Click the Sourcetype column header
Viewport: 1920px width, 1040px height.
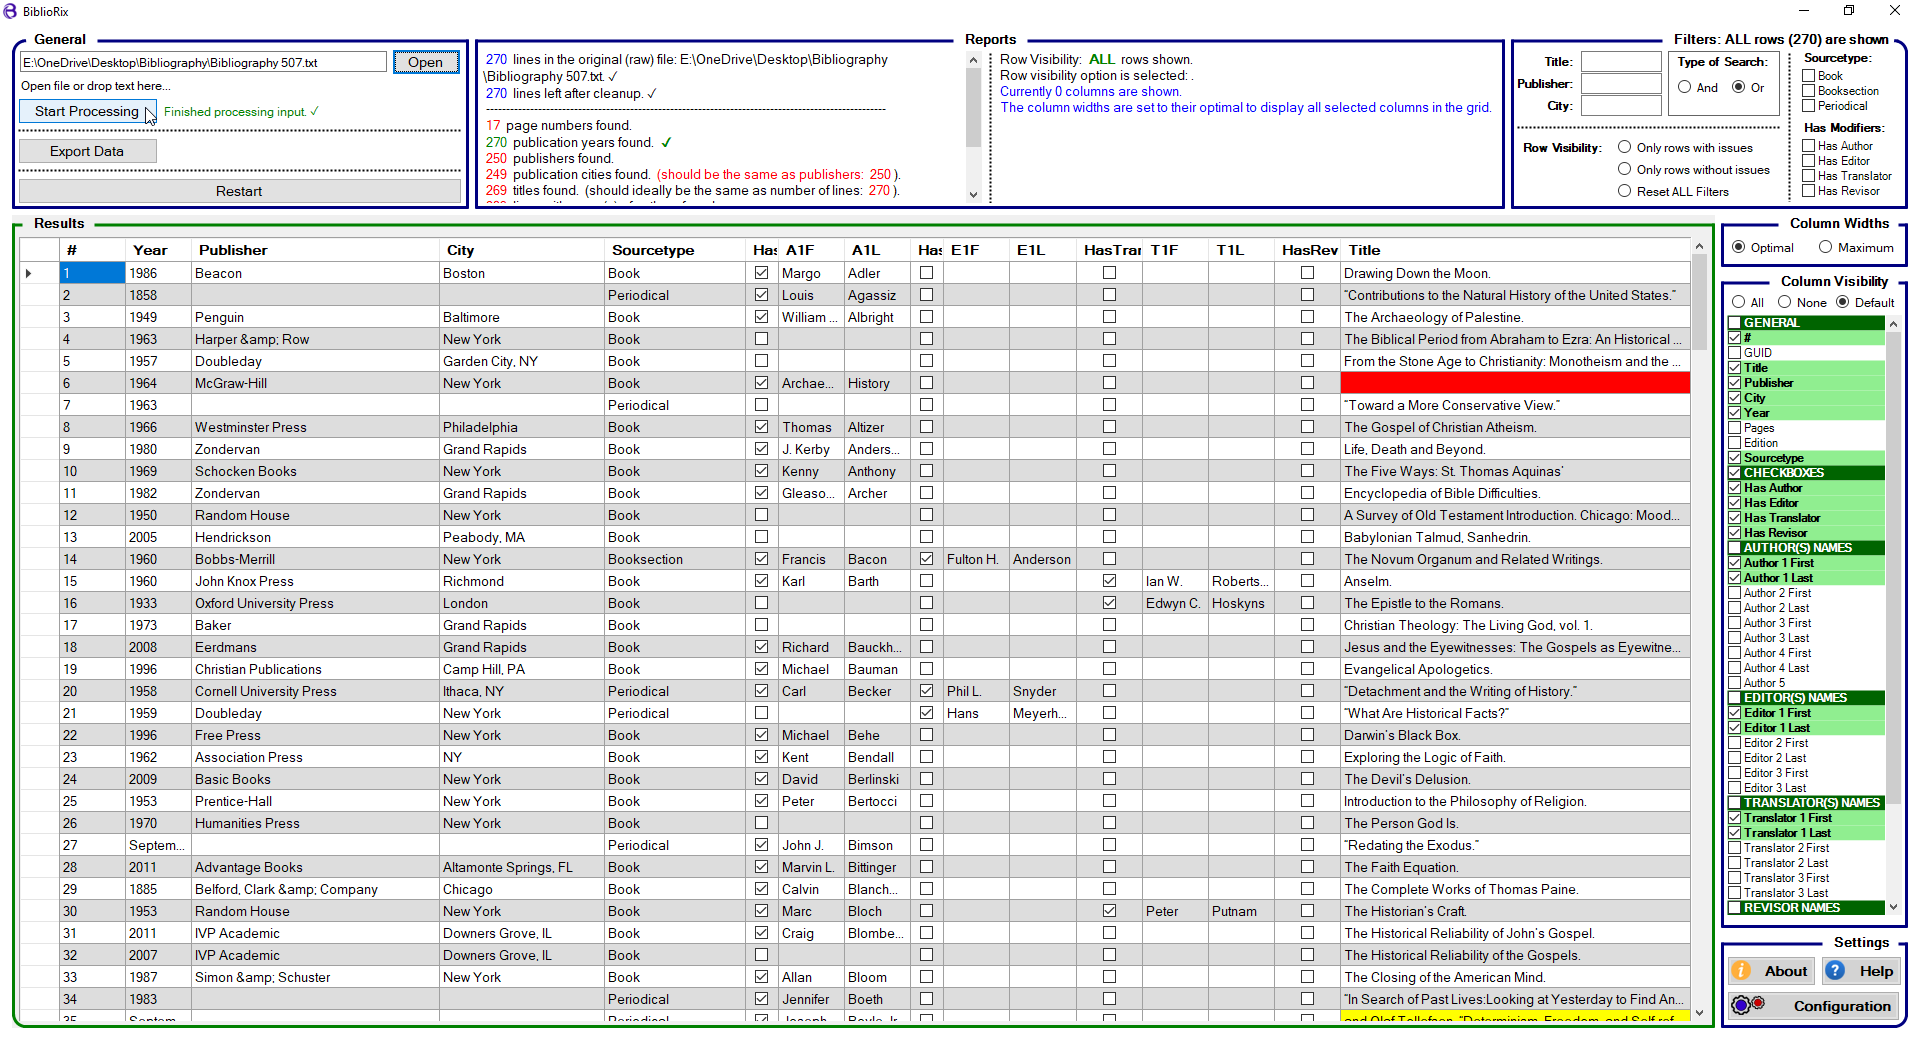point(653,250)
